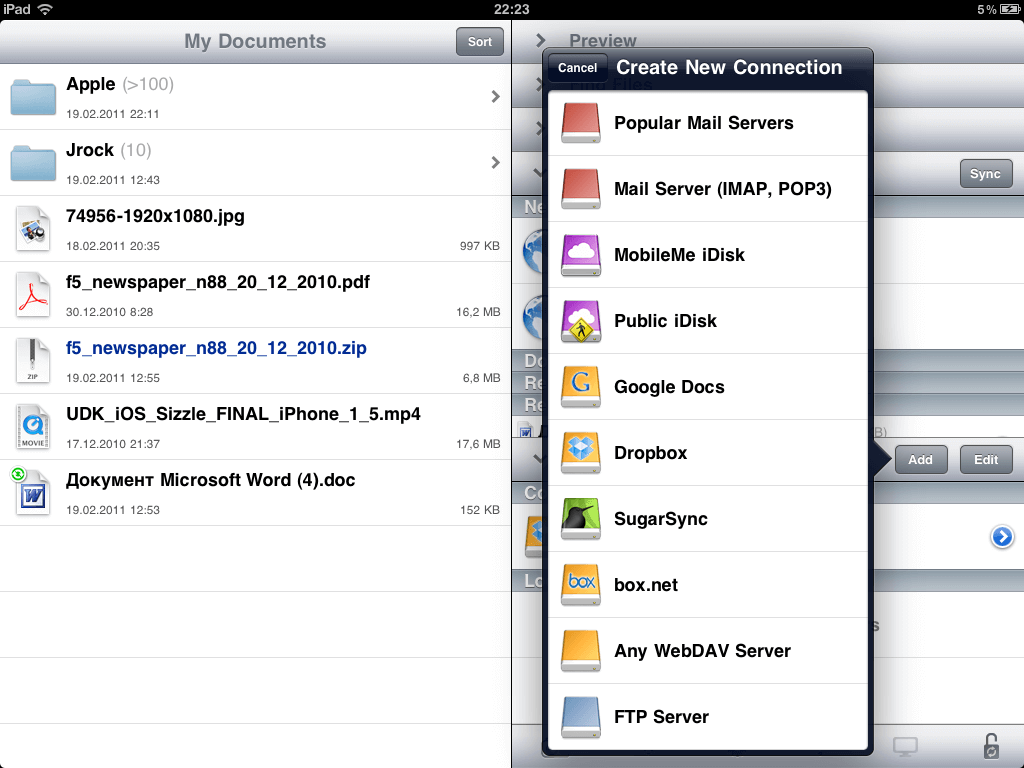Click the FTP Server blue drive icon
Image resolution: width=1024 pixels, height=768 pixels.
(581, 716)
